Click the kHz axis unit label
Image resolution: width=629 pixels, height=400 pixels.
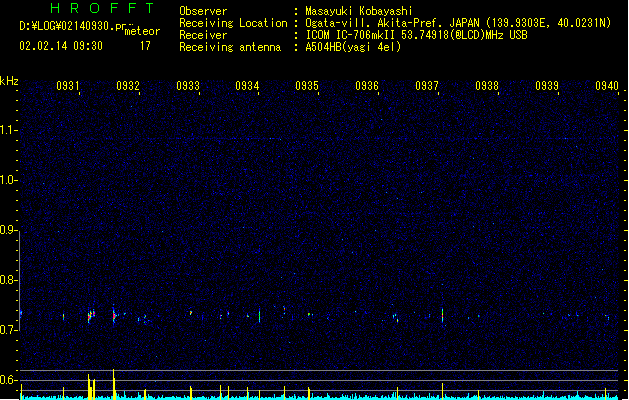9,81
